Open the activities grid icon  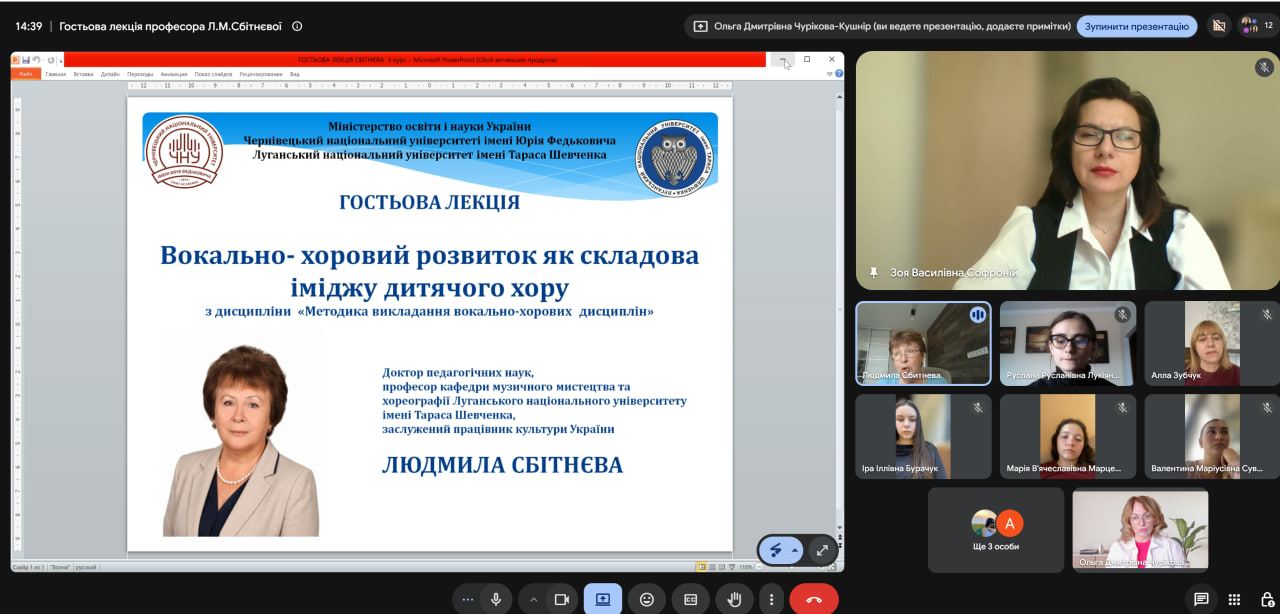(1235, 599)
